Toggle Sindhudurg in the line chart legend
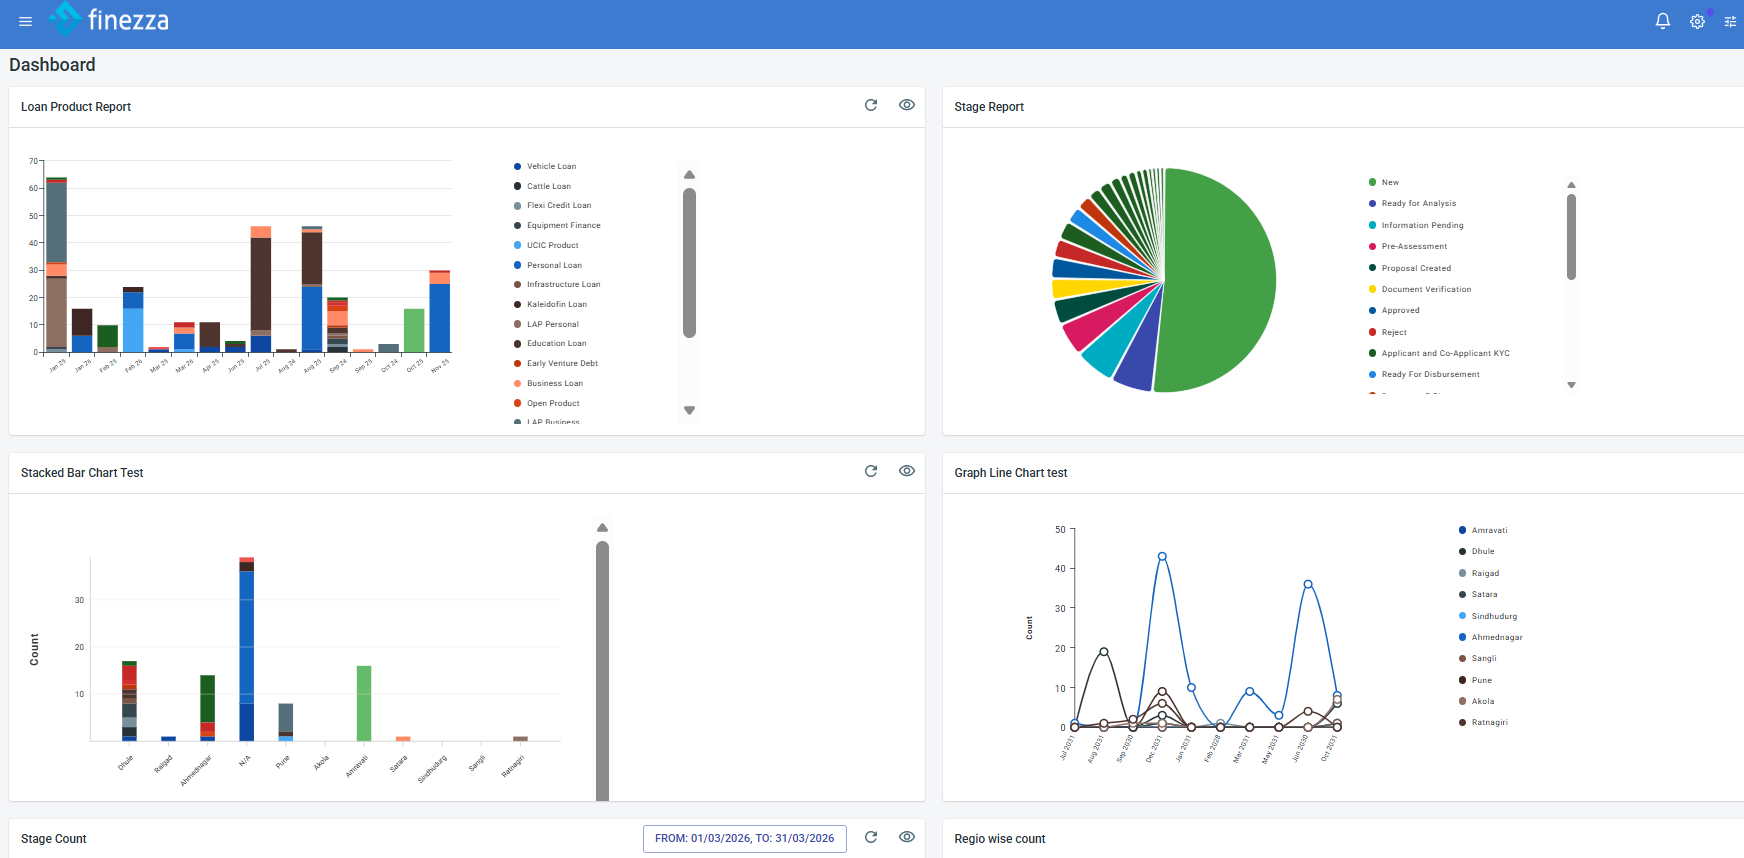Screen dimensions: 1744x858 pyautogui.click(x=1488, y=616)
